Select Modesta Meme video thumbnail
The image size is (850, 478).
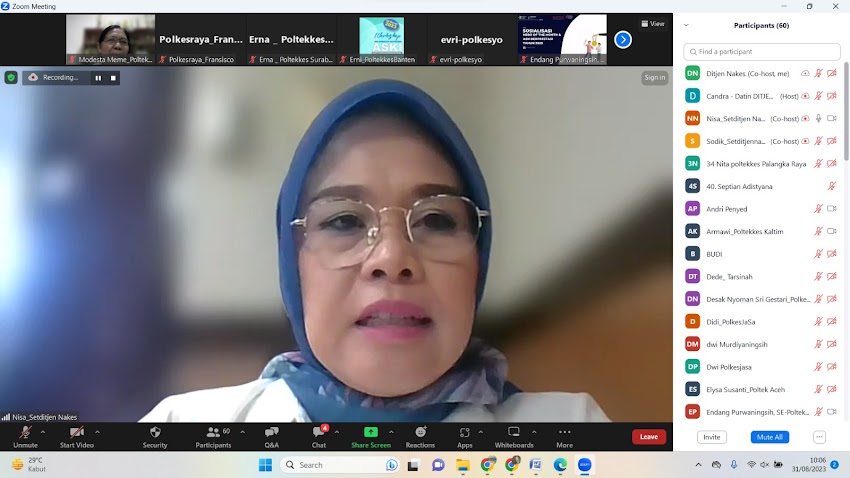[110, 39]
